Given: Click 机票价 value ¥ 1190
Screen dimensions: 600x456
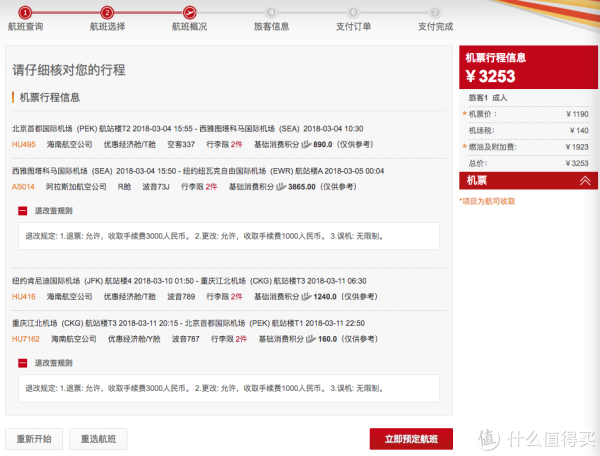Looking at the screenshot, I should coord(577,114).
